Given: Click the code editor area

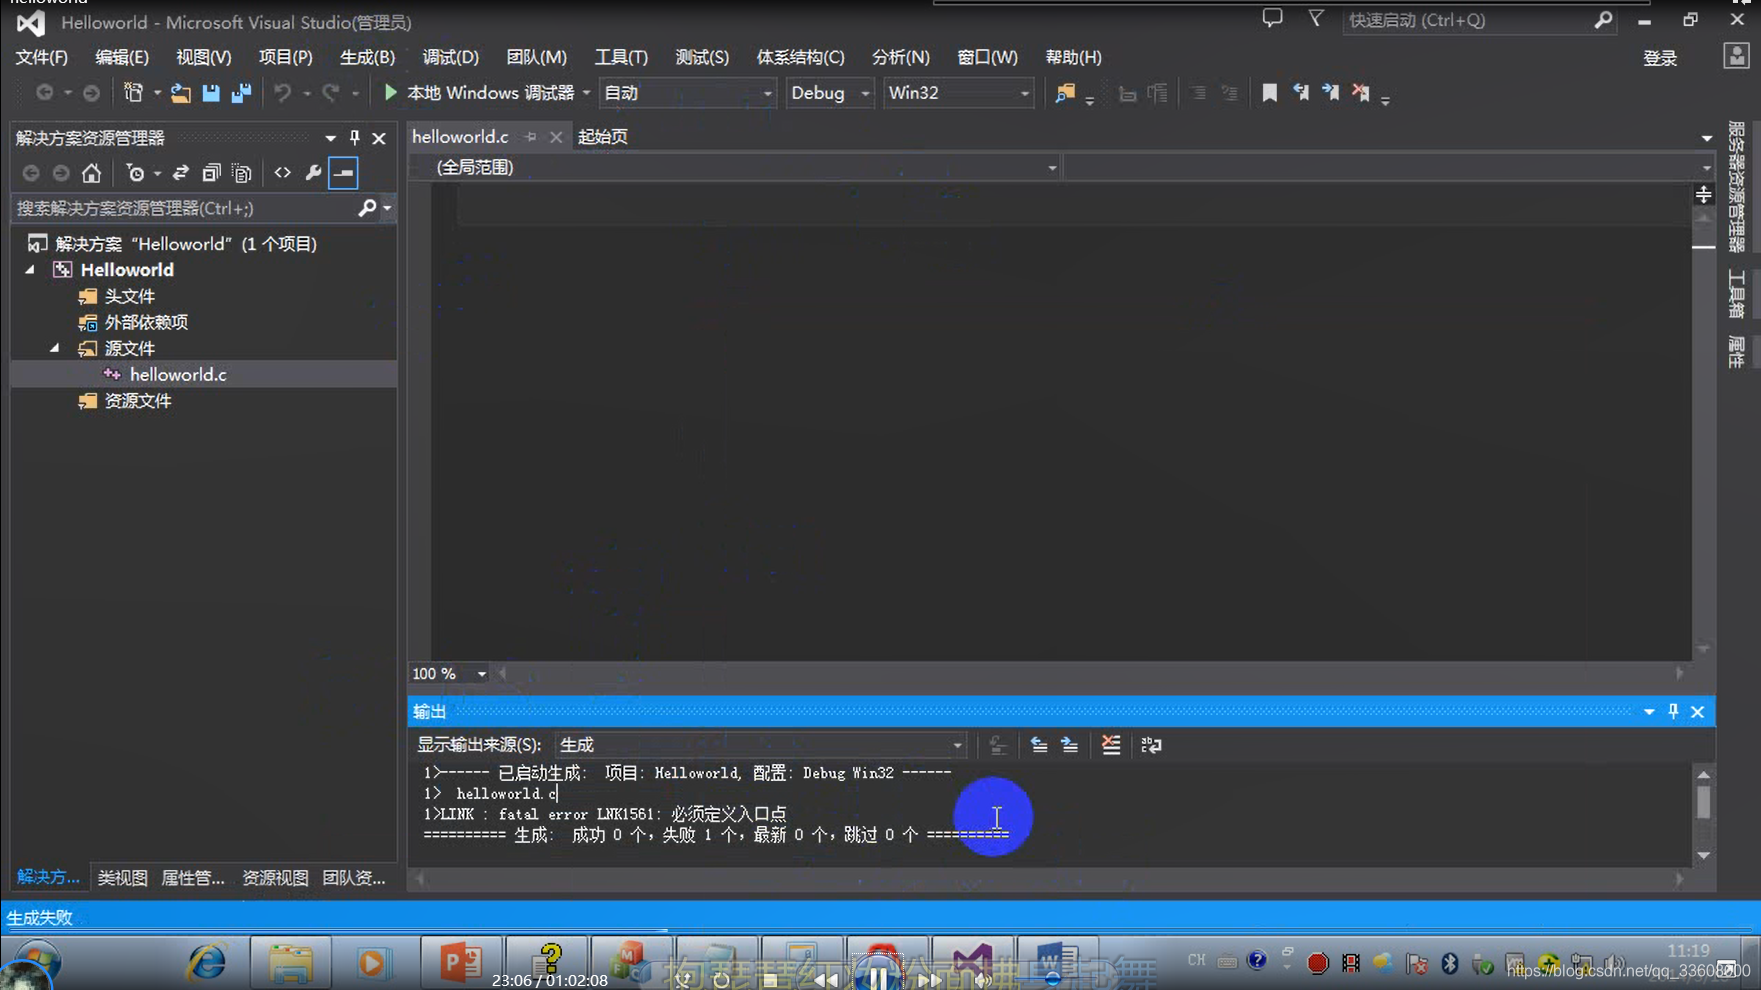Looking at the screenshot, I should click(x=1061, y=424).
